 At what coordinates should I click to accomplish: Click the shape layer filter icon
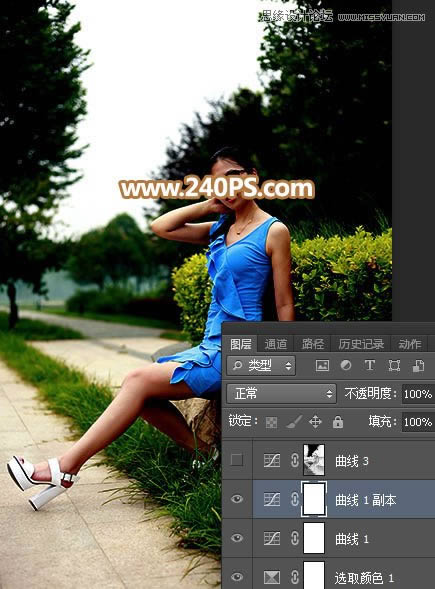[x=394, y=365]
